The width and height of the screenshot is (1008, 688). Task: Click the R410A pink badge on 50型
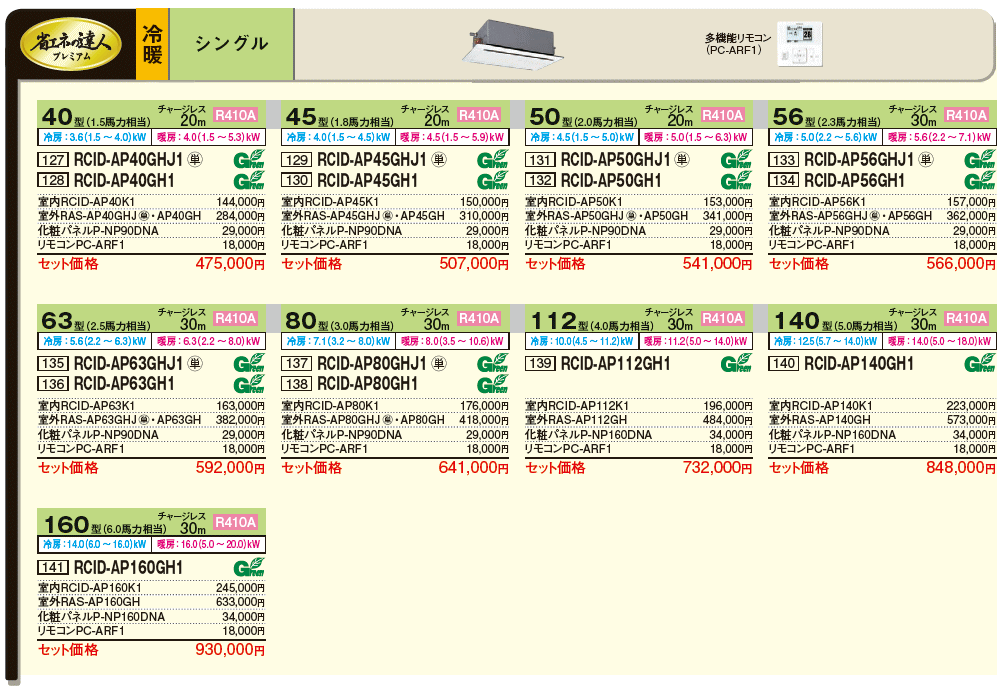[x=723, y=115]
